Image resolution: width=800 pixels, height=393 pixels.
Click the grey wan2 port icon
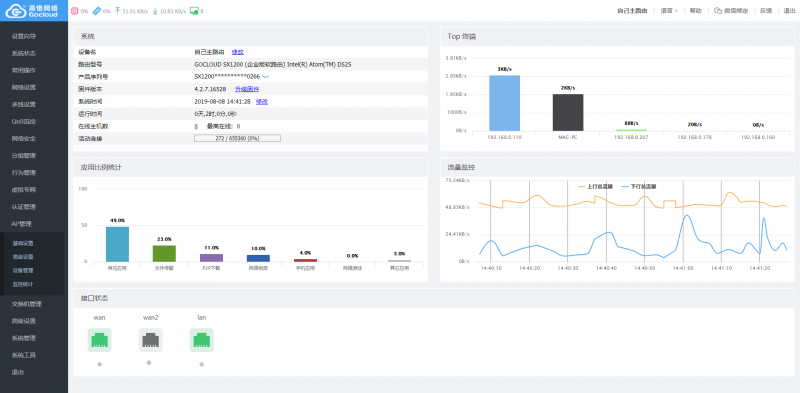[x=151, y=340]
